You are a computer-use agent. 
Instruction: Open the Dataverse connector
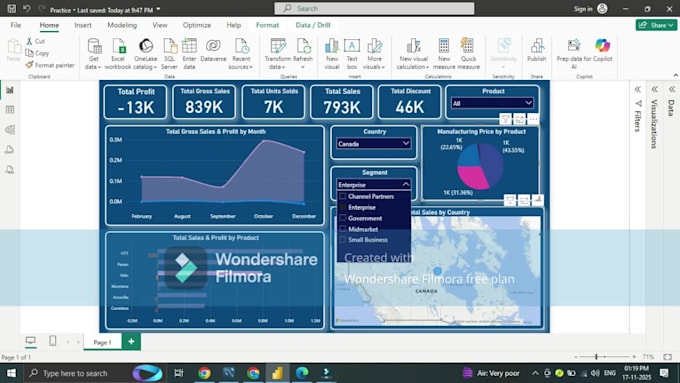coord(213,50)
